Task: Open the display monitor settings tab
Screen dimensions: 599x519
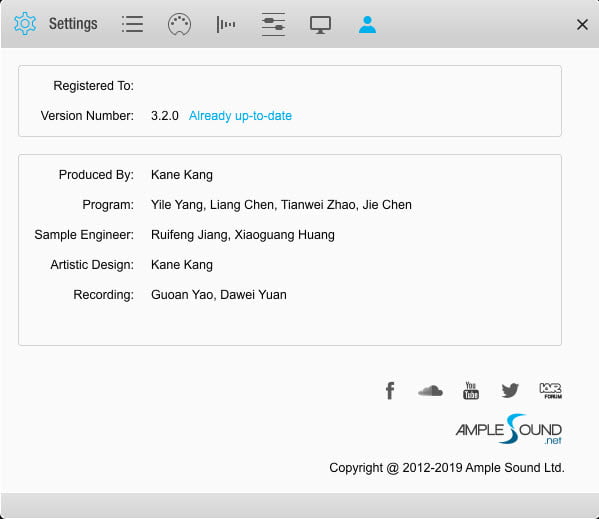Action: tap(320, 25)
